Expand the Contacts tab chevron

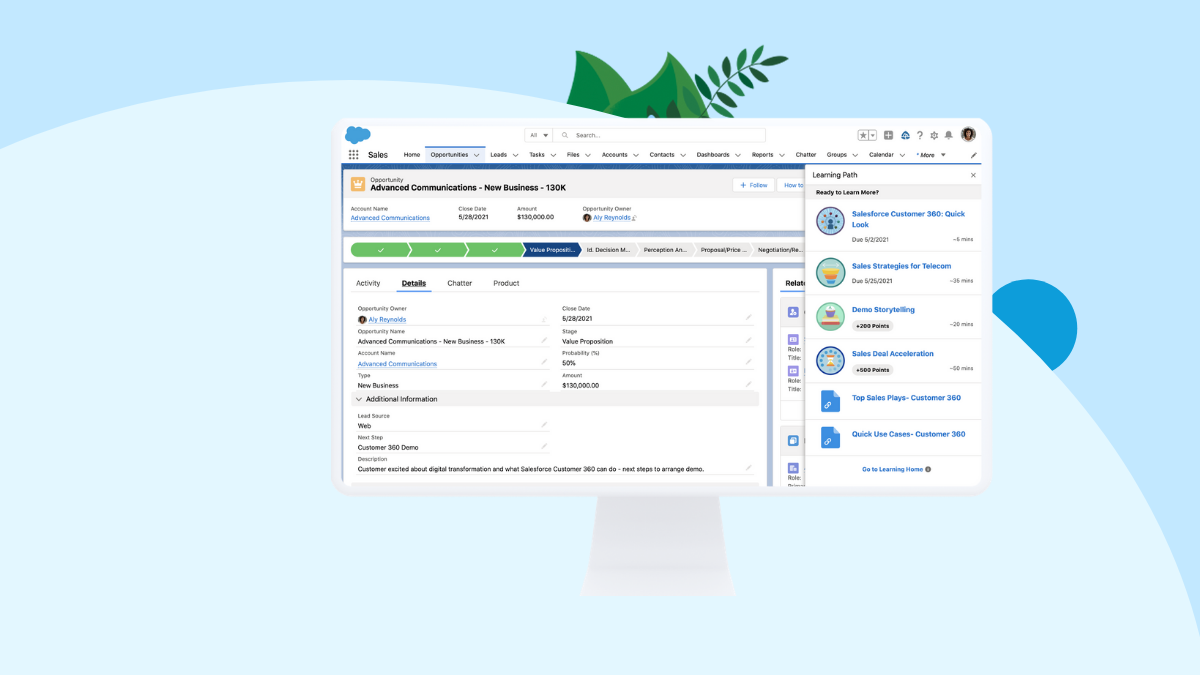tap(683, 155)
